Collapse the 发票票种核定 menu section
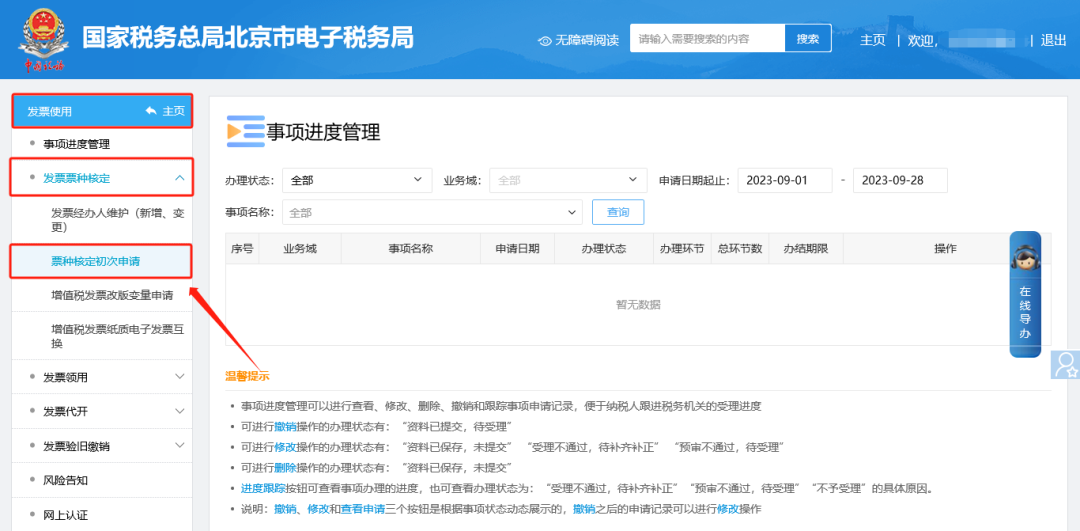This screenshot has height=531, width=1080. pos(180,178)
